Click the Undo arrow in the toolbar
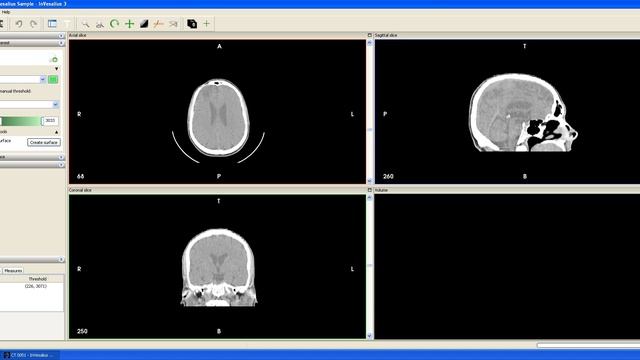 coord(19,24)
